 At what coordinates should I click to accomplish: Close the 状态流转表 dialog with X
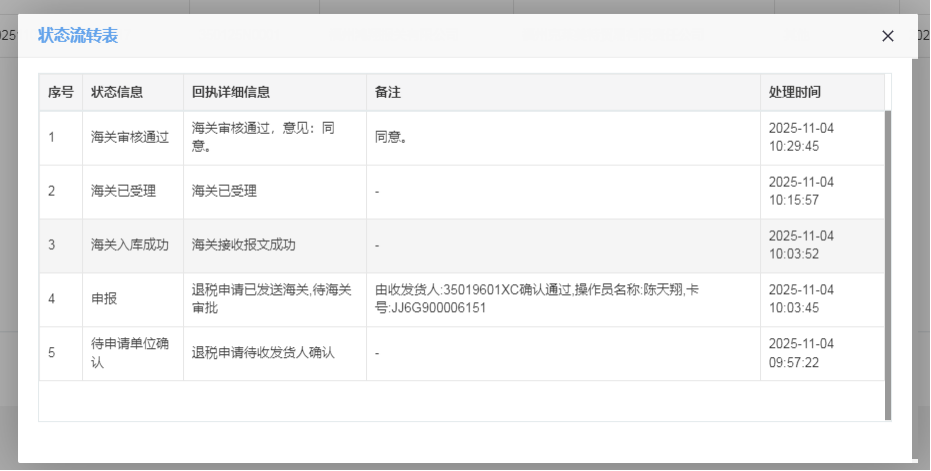[x=887, y=36]
